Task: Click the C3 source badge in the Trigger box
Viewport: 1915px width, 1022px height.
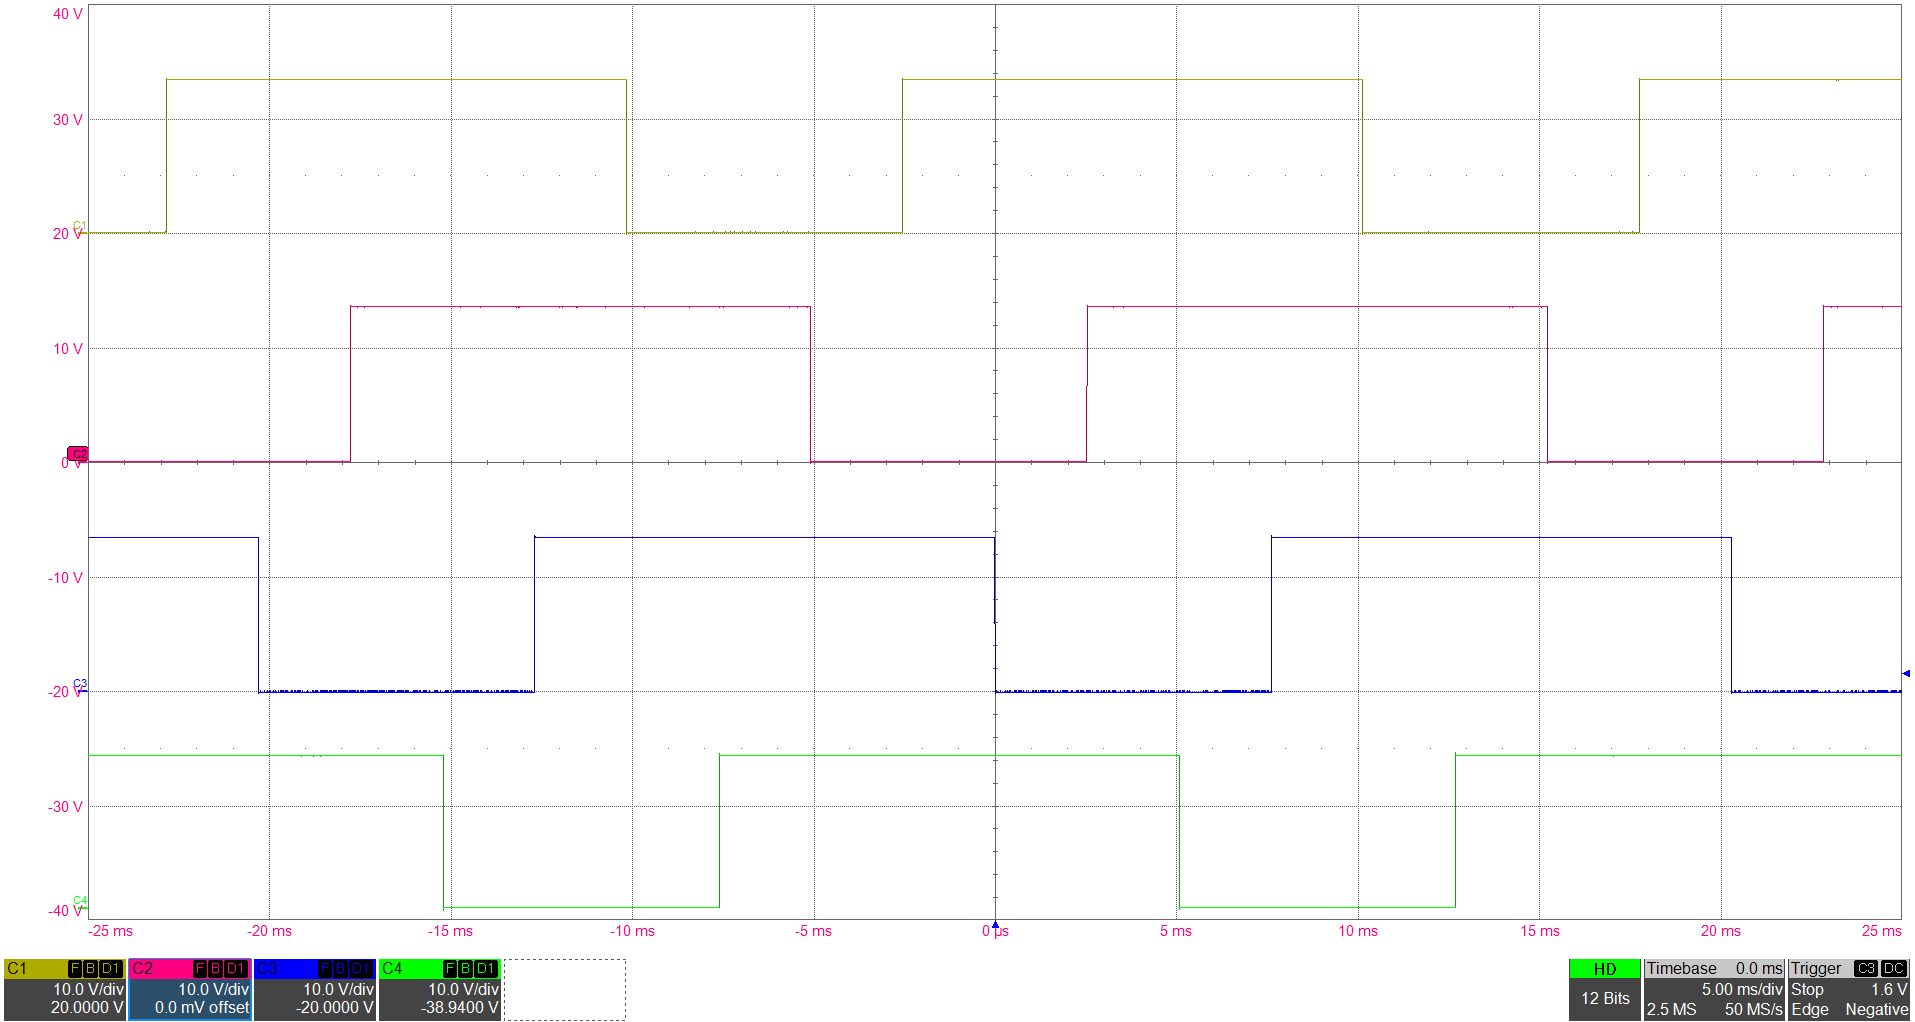Action: [x=1868, y=968]
